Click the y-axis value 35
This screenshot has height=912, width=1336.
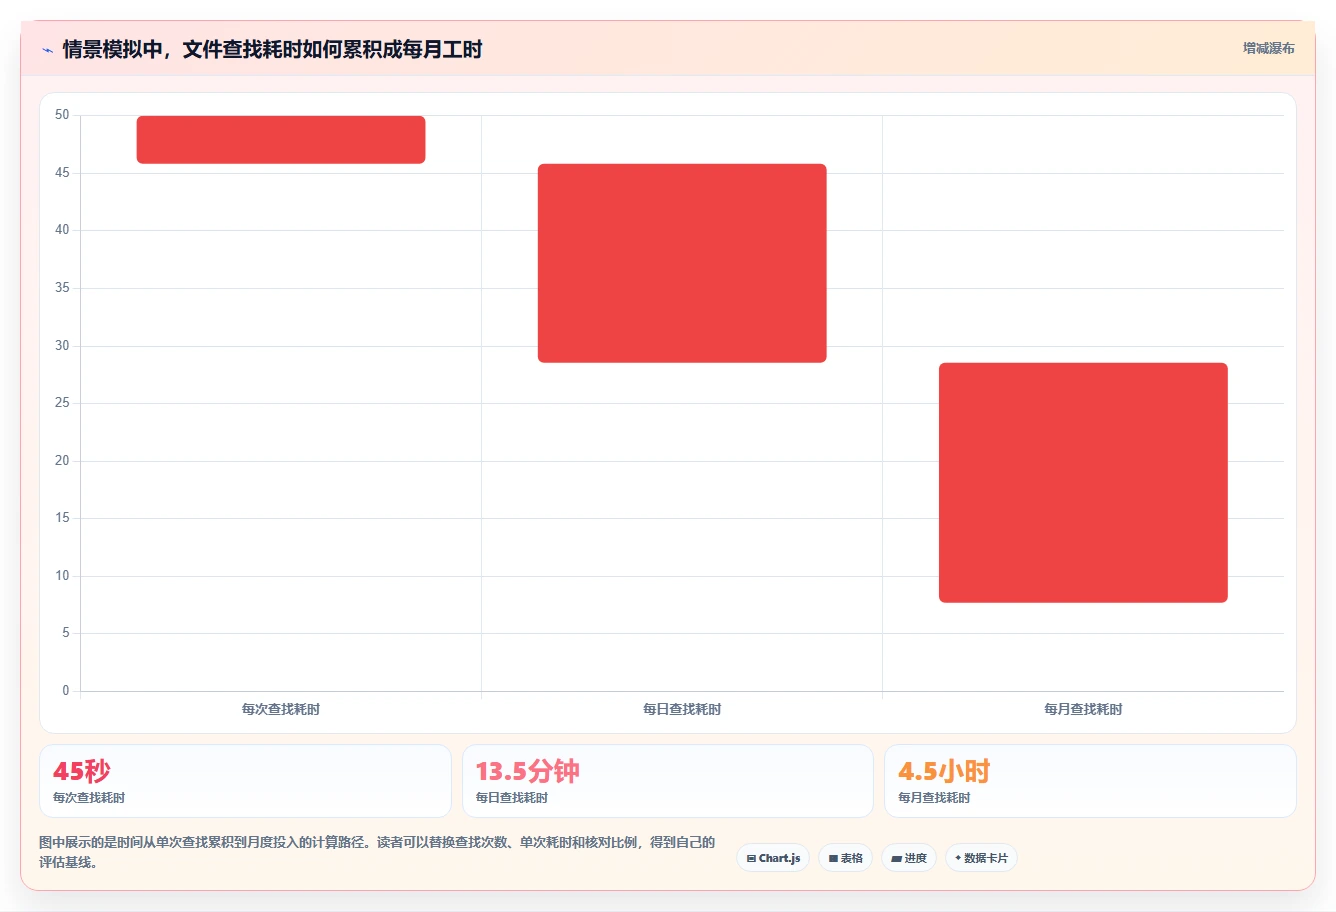62,288
